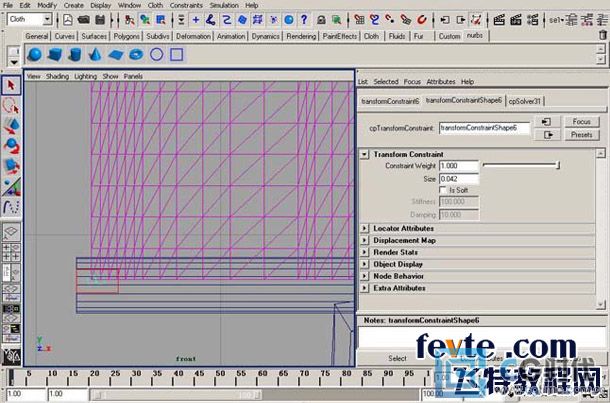610x403 pixels.
Task: Click the go to output connection button
Action: click(547, 135)
